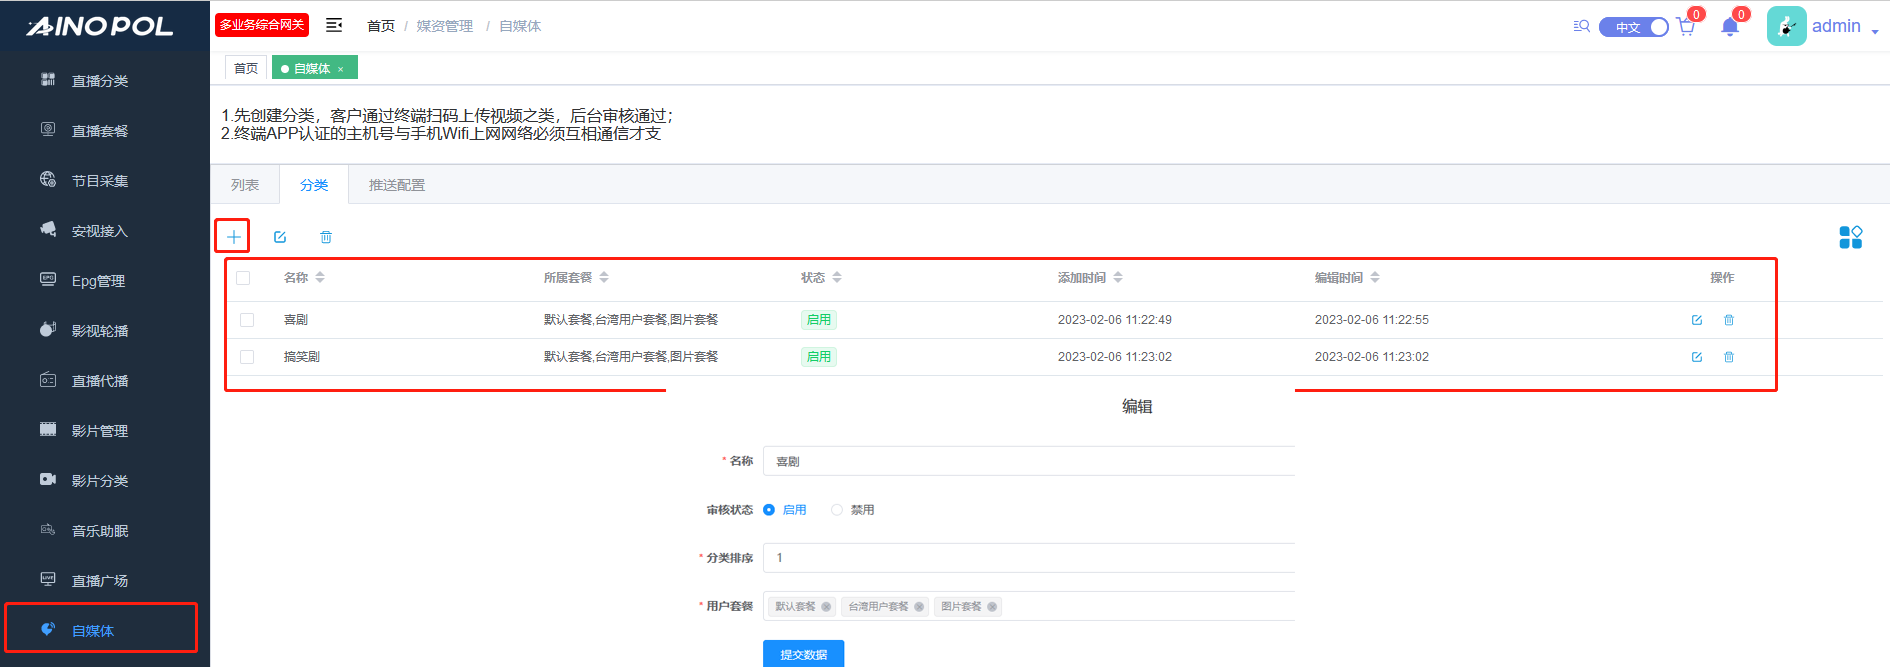The height and width of the screenshot is (667, 1890).
Task: Select the 禁用 radio button
Action: point(837,510)
